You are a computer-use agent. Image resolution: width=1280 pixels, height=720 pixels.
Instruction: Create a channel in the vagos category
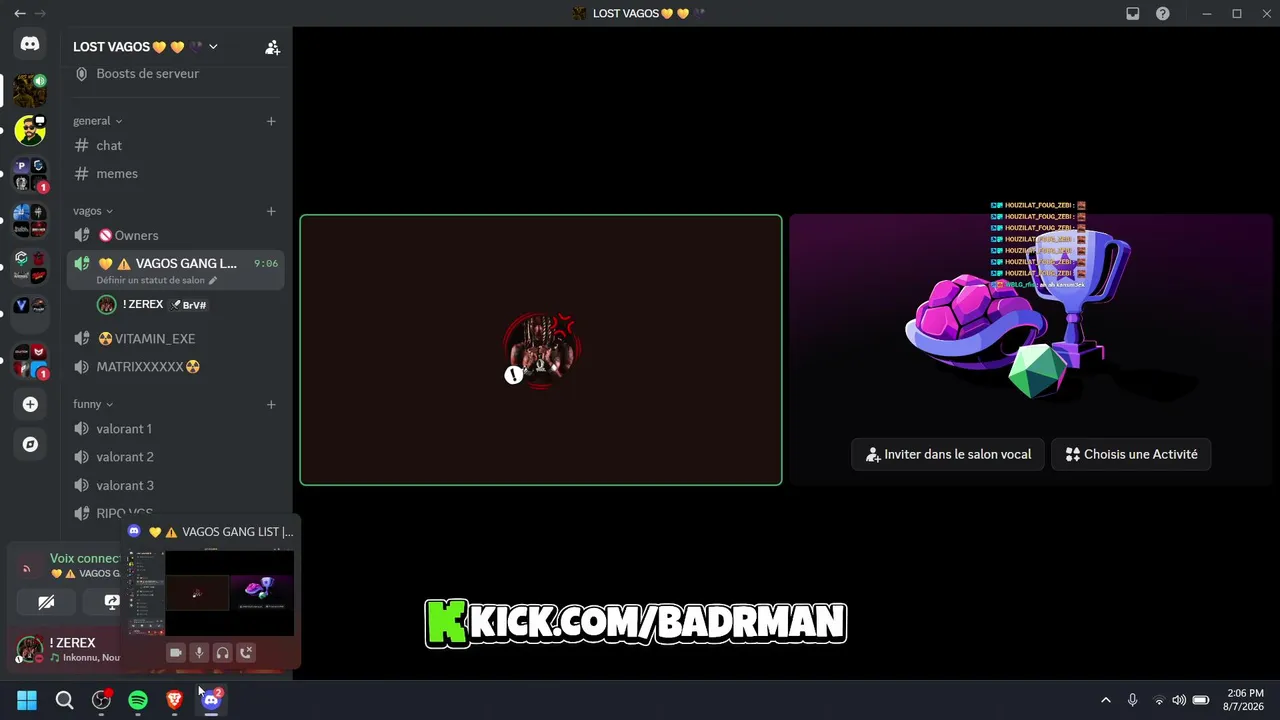[271, 211]
